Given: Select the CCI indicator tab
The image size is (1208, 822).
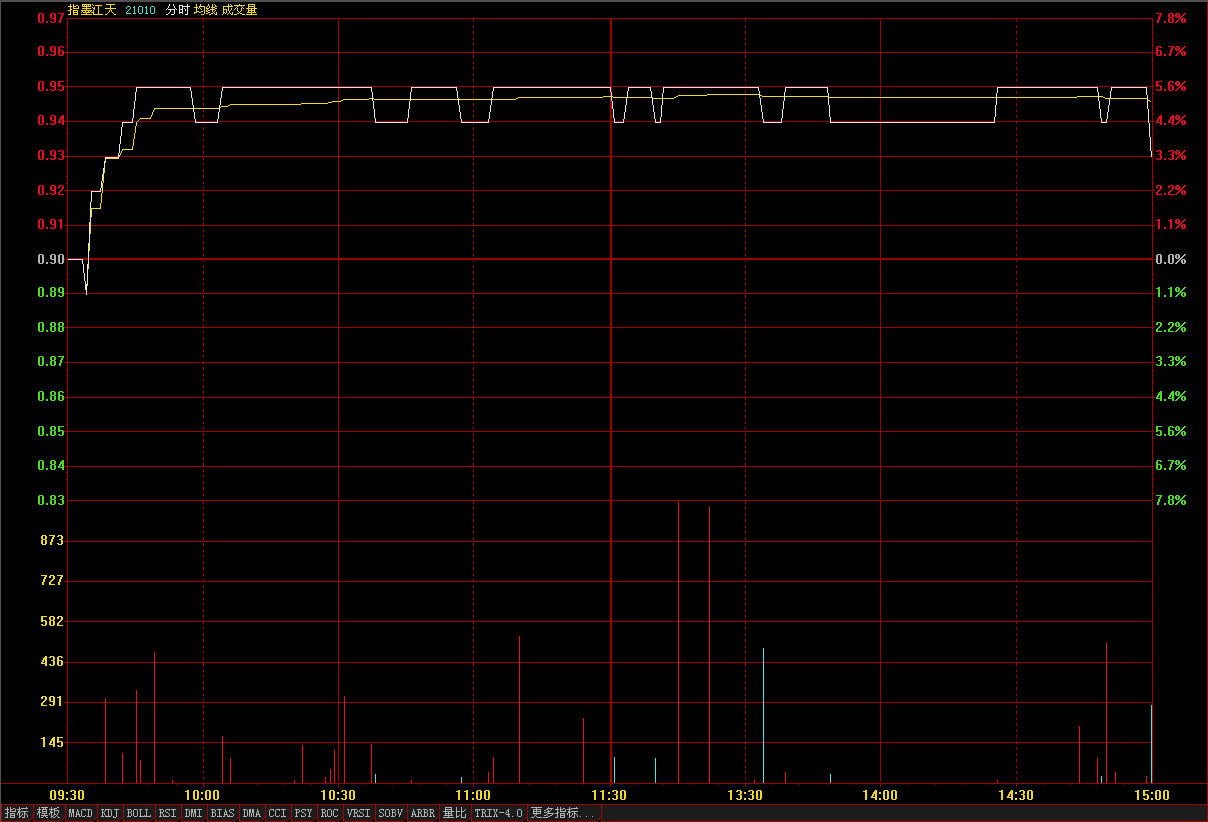Looking at the screenshot, I should coord(278,813).
